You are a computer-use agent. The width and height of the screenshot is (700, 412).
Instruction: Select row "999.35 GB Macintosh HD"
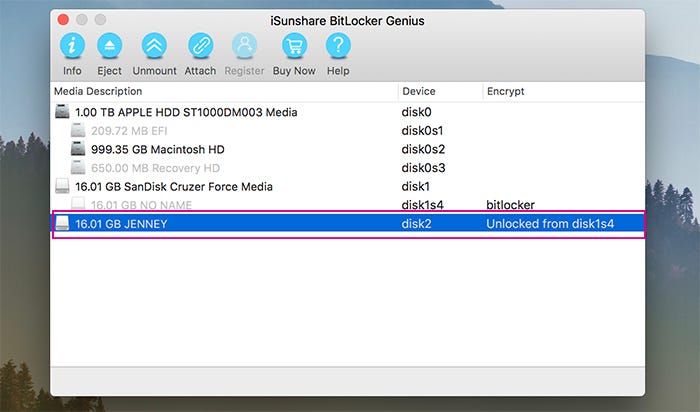[348, 149]
